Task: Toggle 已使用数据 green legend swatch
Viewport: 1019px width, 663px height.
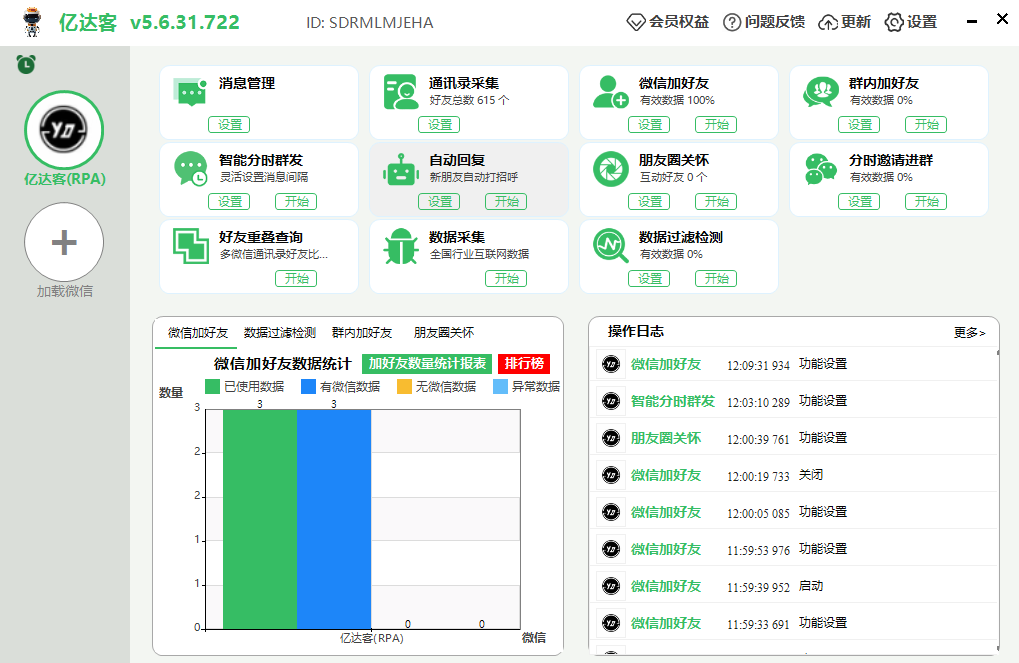Action: [212, 387]
